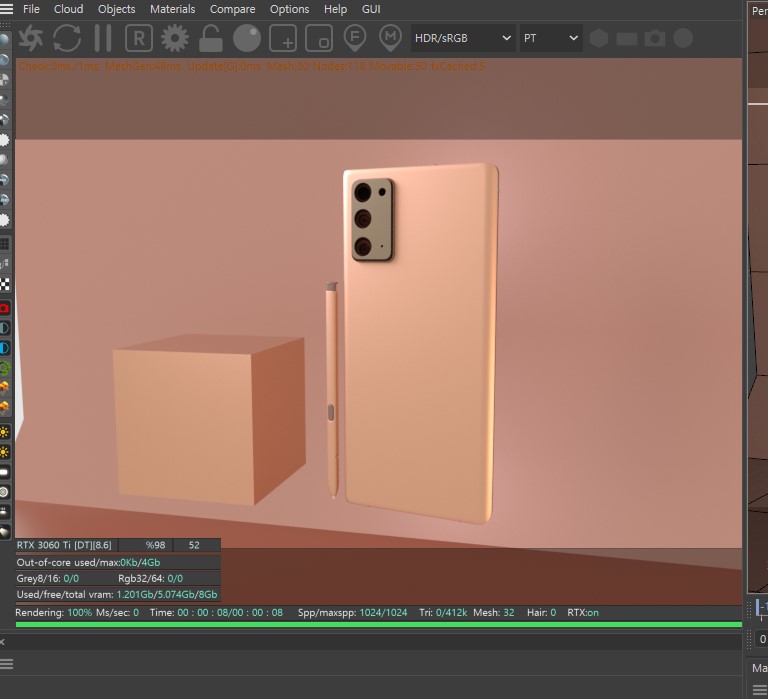Toggle render region plus-square icon

click(283, 38)
